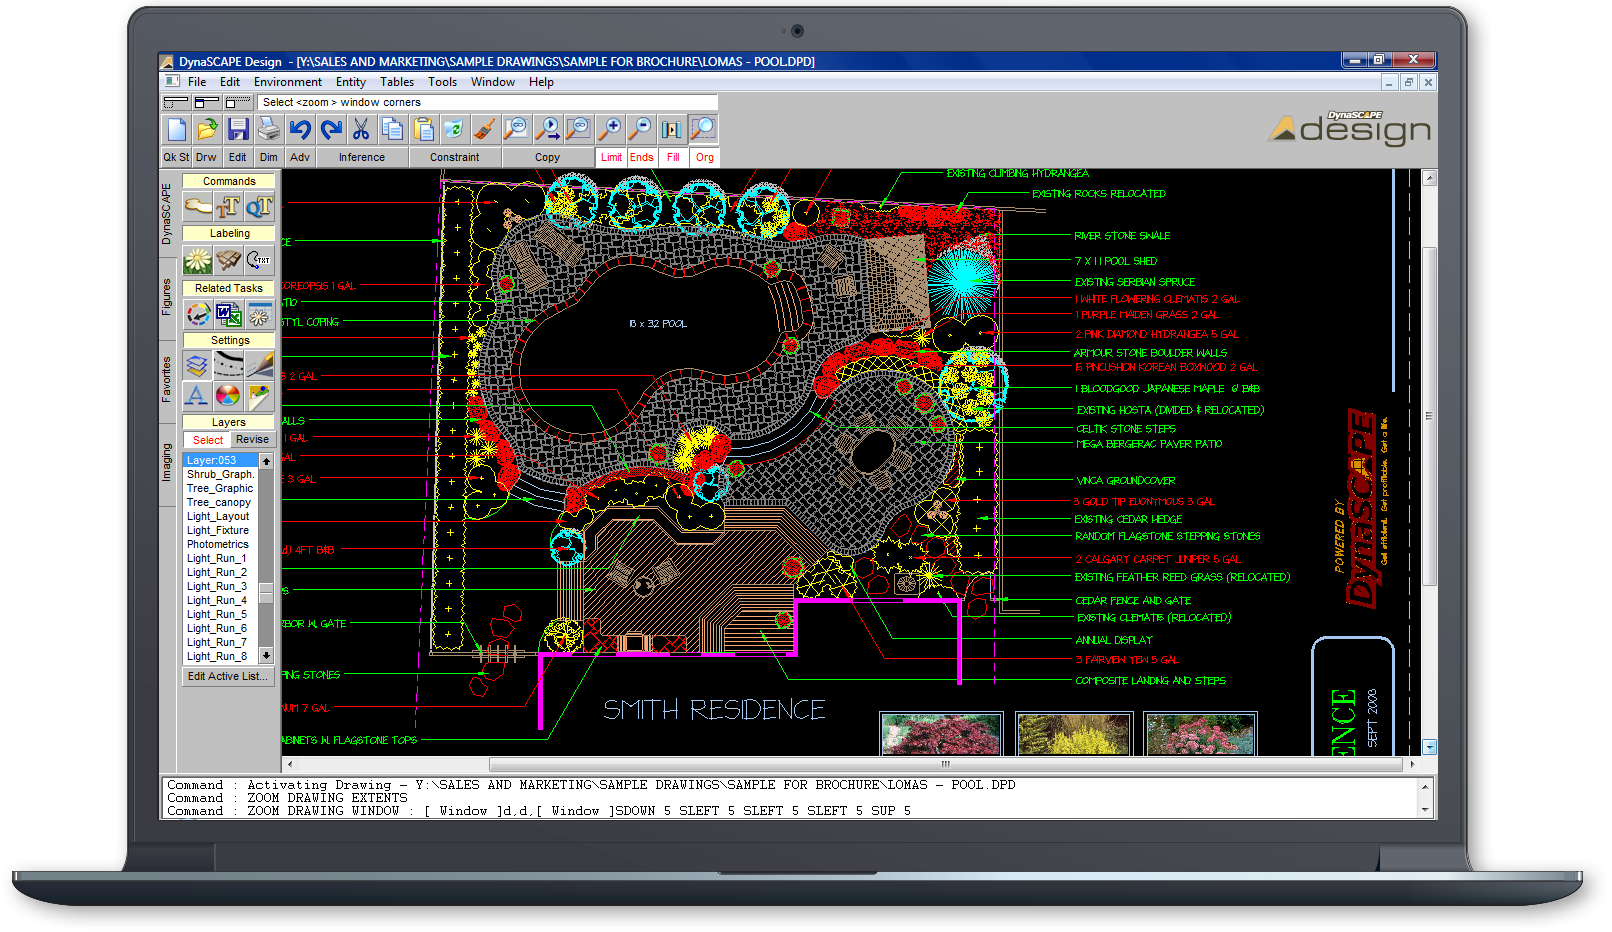
Task: Open the Drw toolbar tab
Action: [206, 157]
